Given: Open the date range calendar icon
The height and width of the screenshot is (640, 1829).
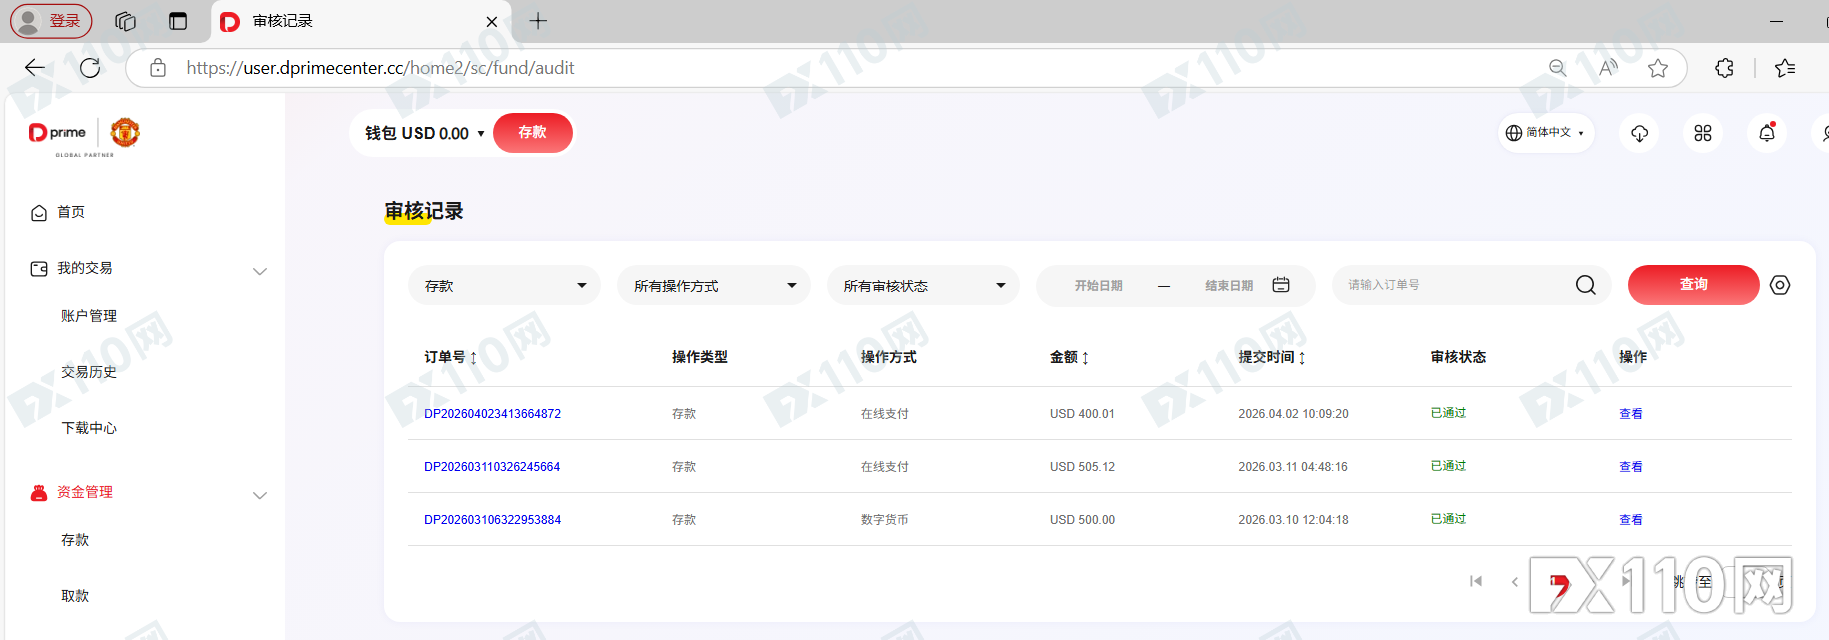Looking at the screenshot, I should pyautogui.click(x=1281, y=285).
